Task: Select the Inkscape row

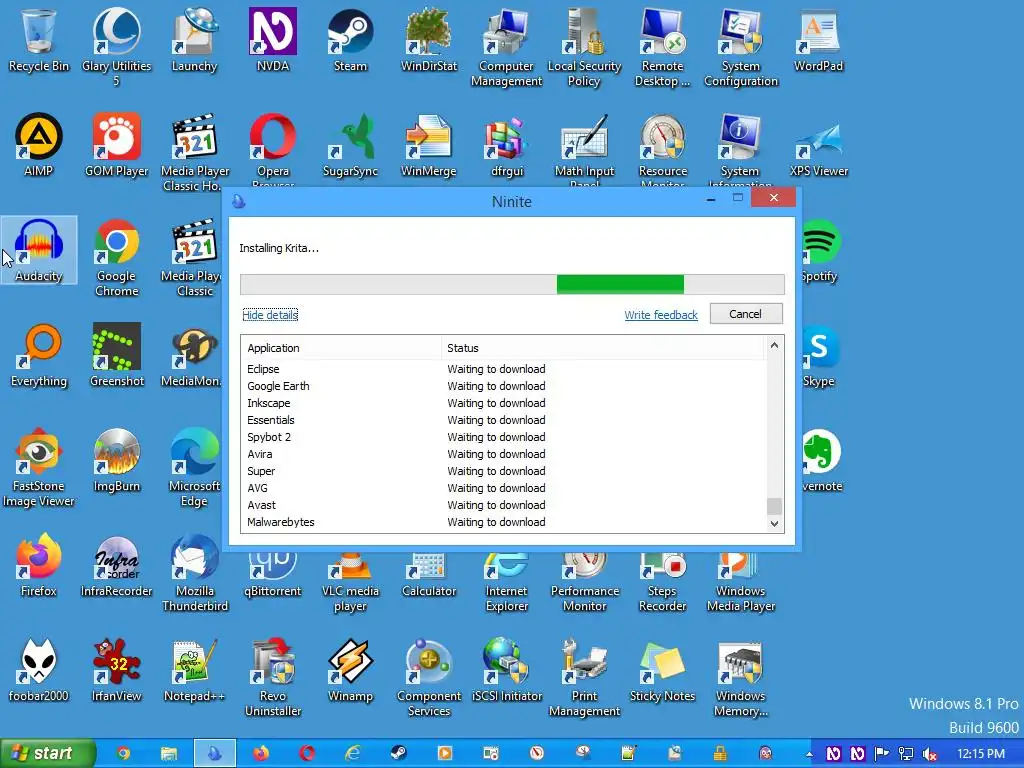Action: (x=503, y=403)
